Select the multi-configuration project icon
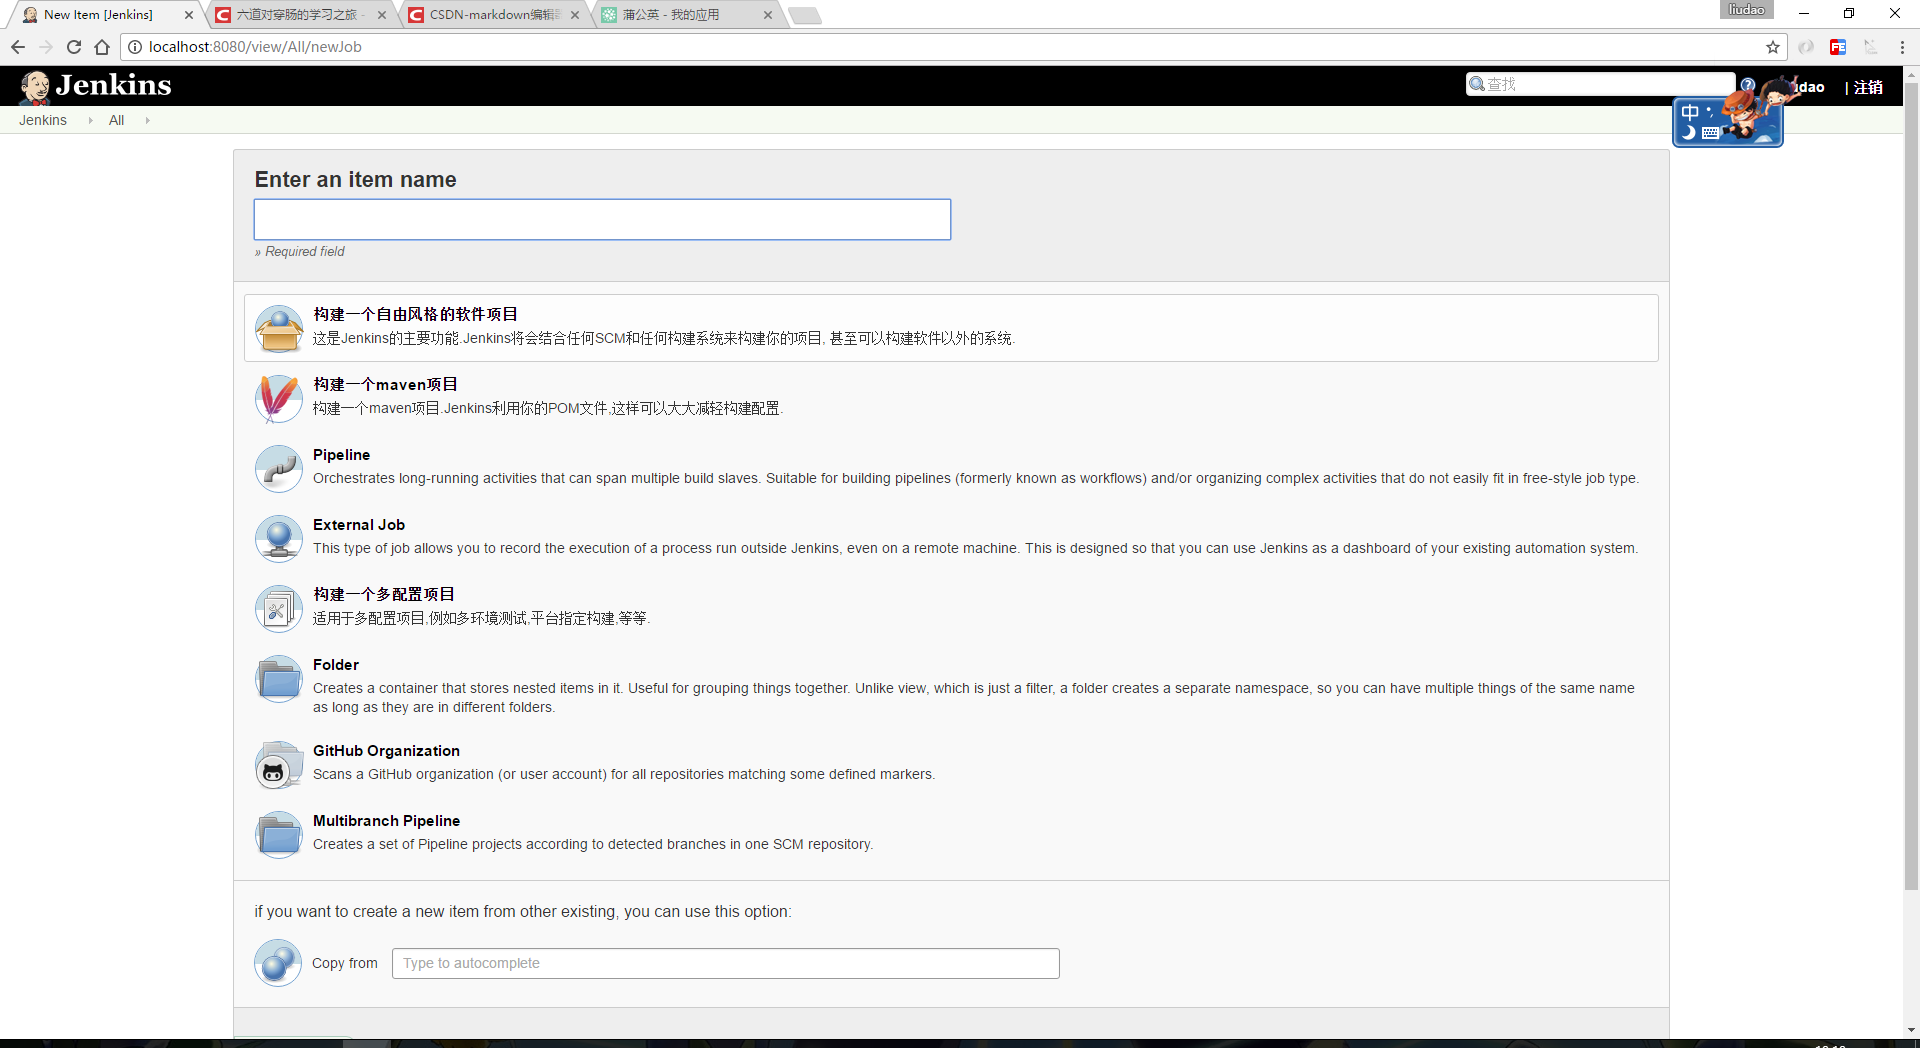The width and height of the screenshot is (1920, 1048). [279, 609]
